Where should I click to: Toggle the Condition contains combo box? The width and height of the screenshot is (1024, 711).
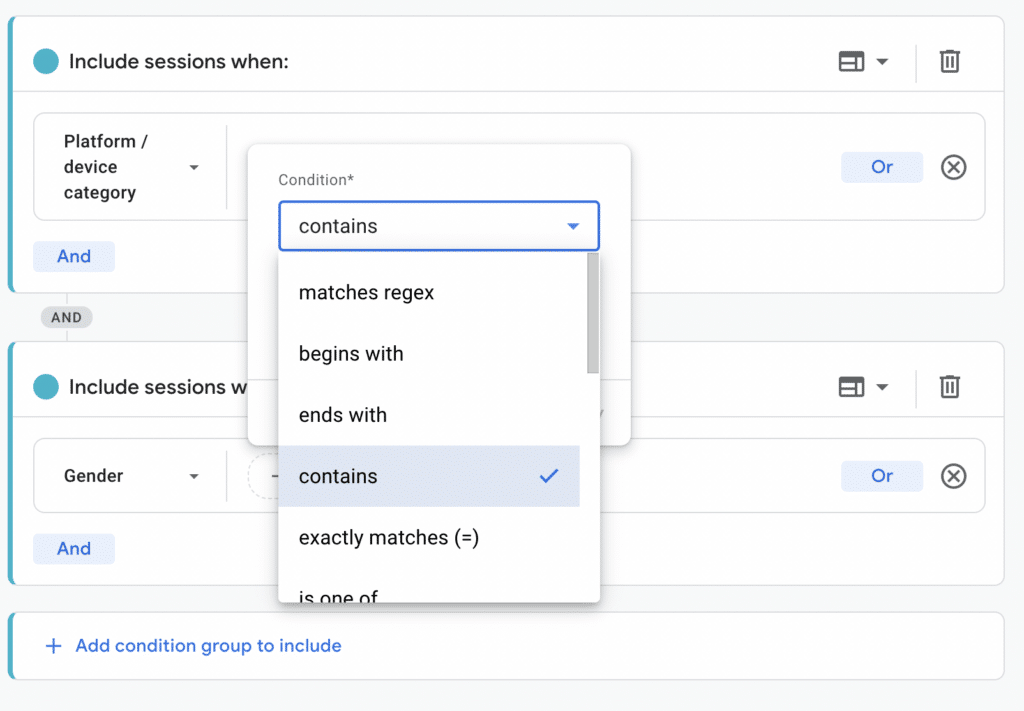click(x=439, y=226)
